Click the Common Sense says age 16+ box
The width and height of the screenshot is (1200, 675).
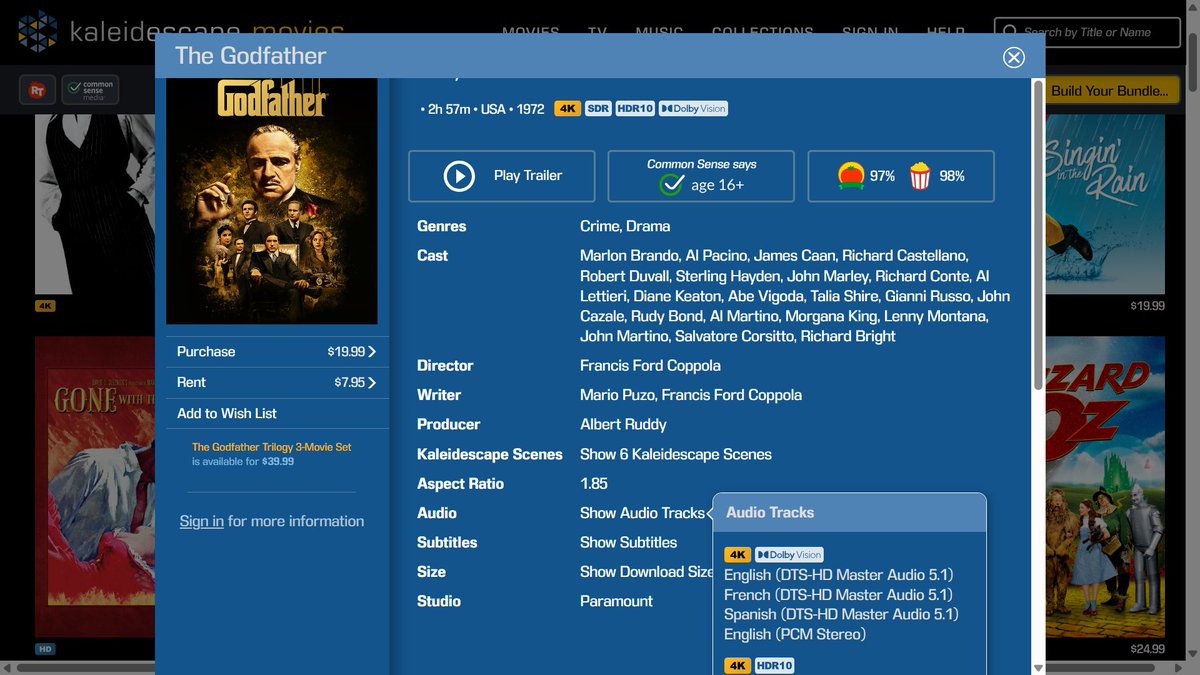tap(701, 176)
